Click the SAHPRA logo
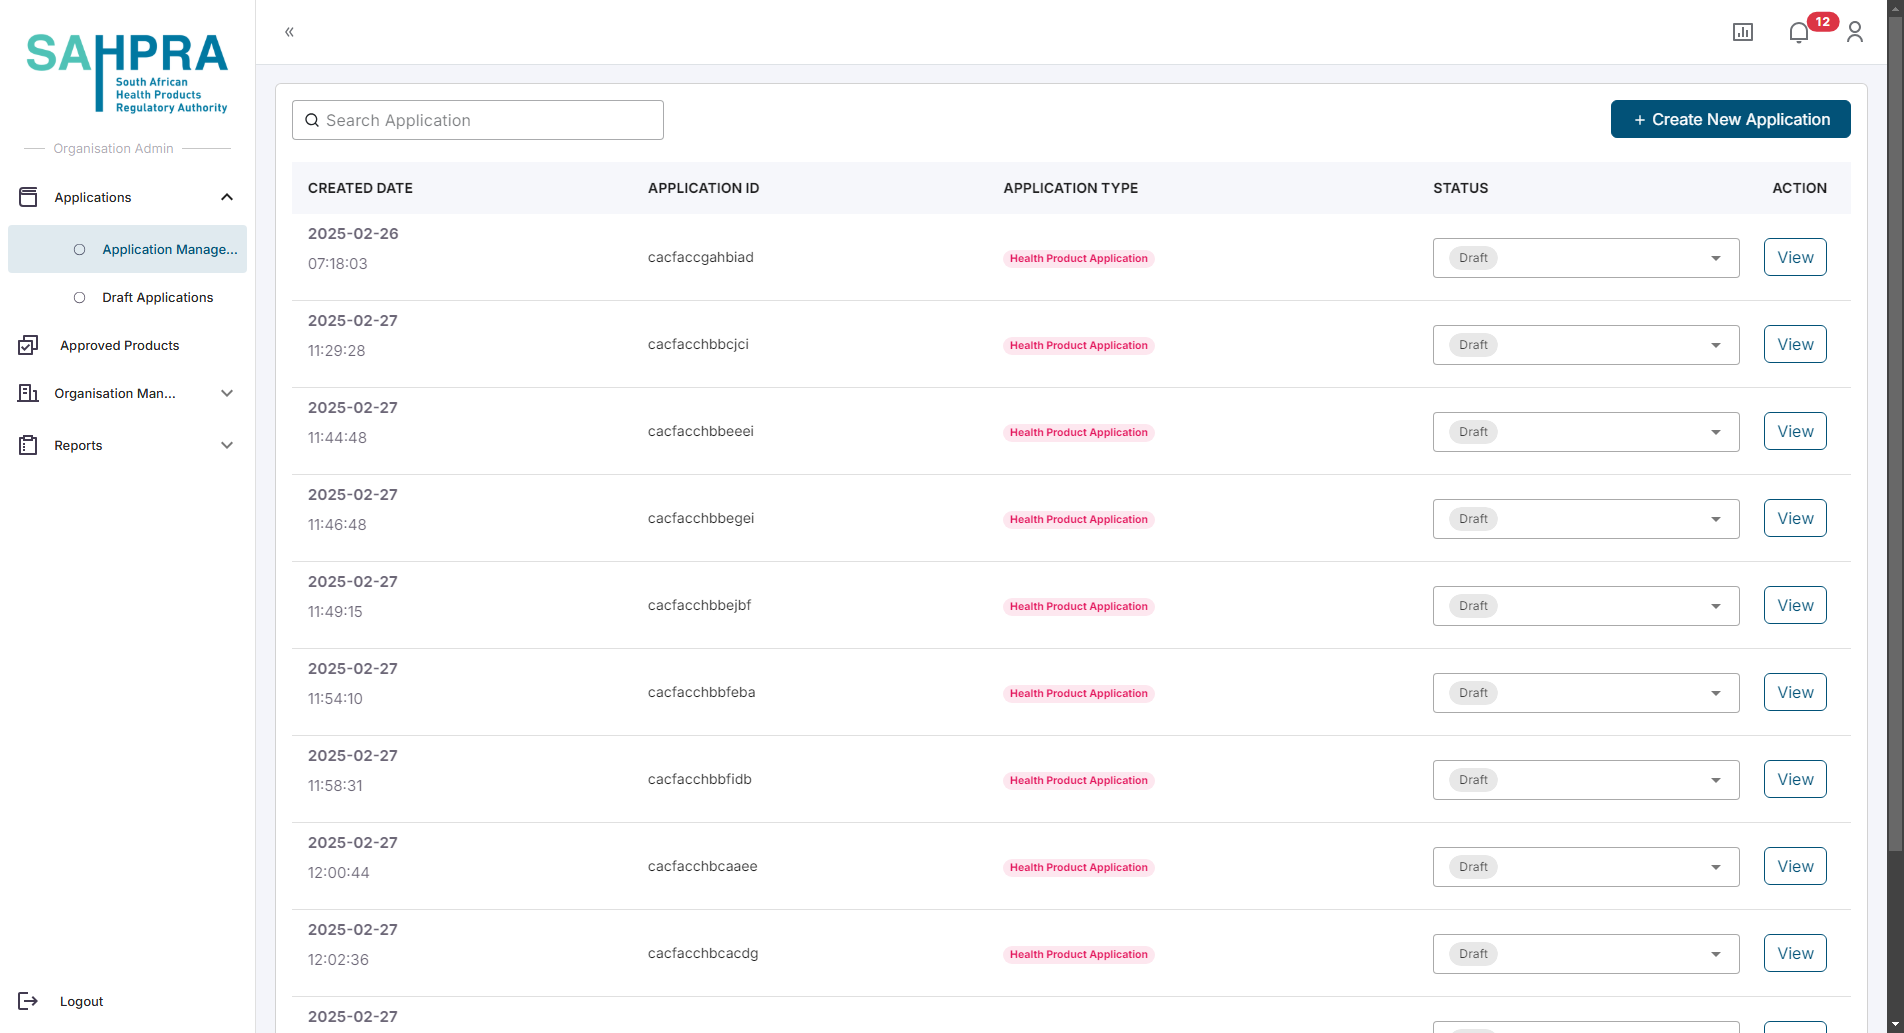 [127, 72]
